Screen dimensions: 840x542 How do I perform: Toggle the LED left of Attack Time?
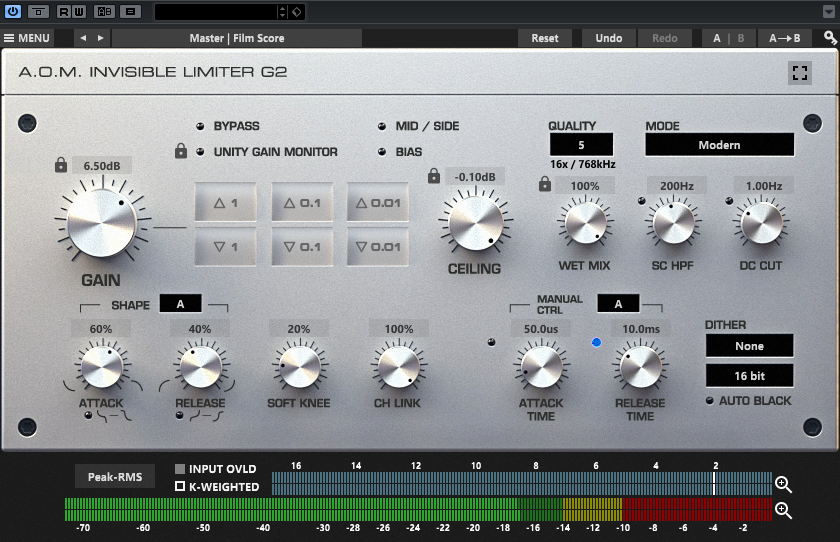(x=491, y=342)
